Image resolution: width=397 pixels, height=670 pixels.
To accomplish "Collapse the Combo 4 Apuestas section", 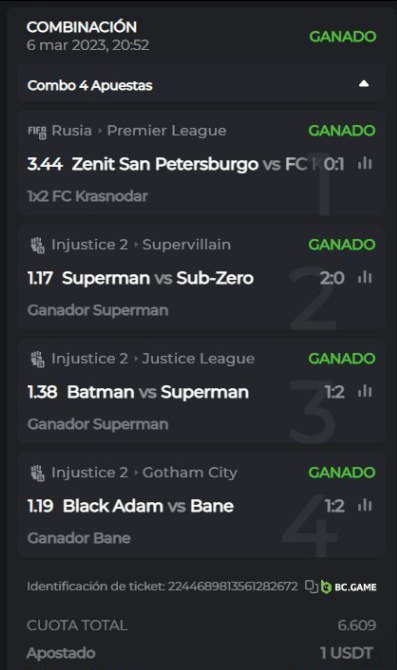I will click(364, 84).
